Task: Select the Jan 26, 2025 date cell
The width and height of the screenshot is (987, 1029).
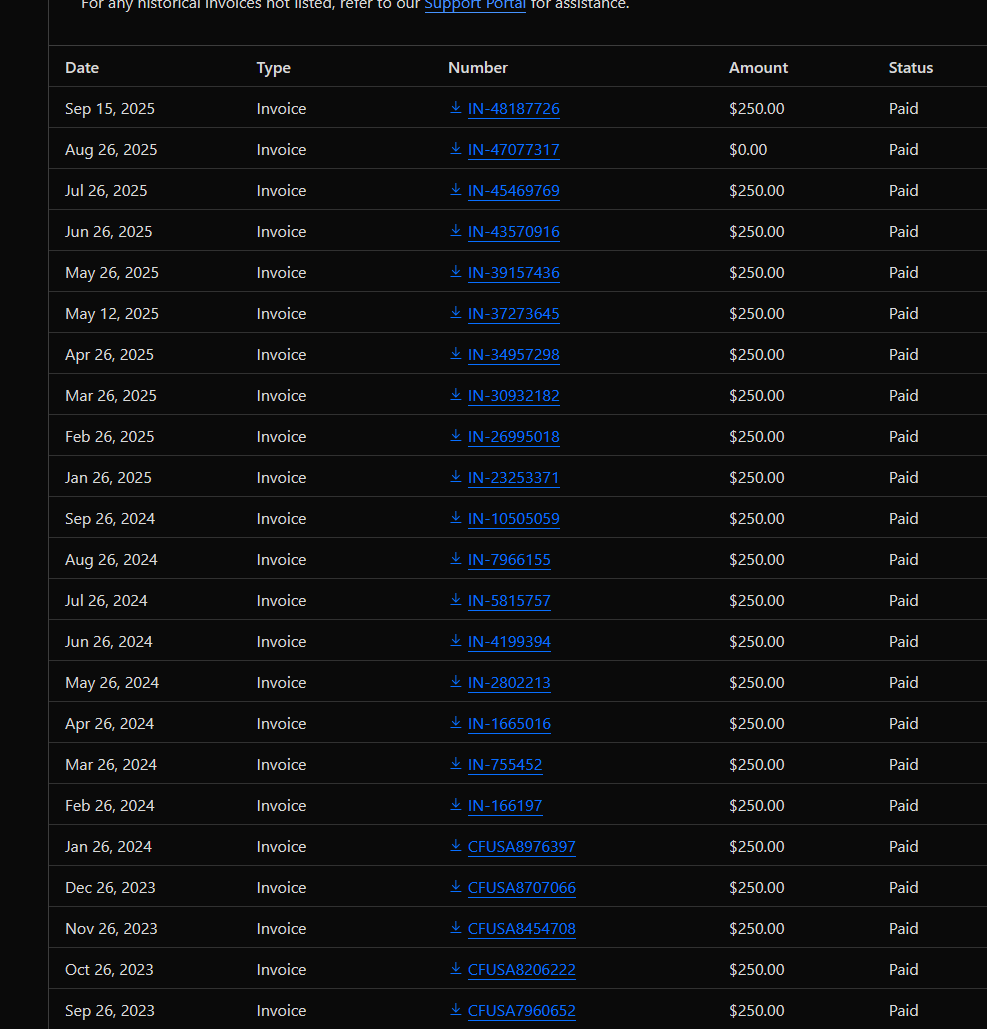Action: (108, 478)
